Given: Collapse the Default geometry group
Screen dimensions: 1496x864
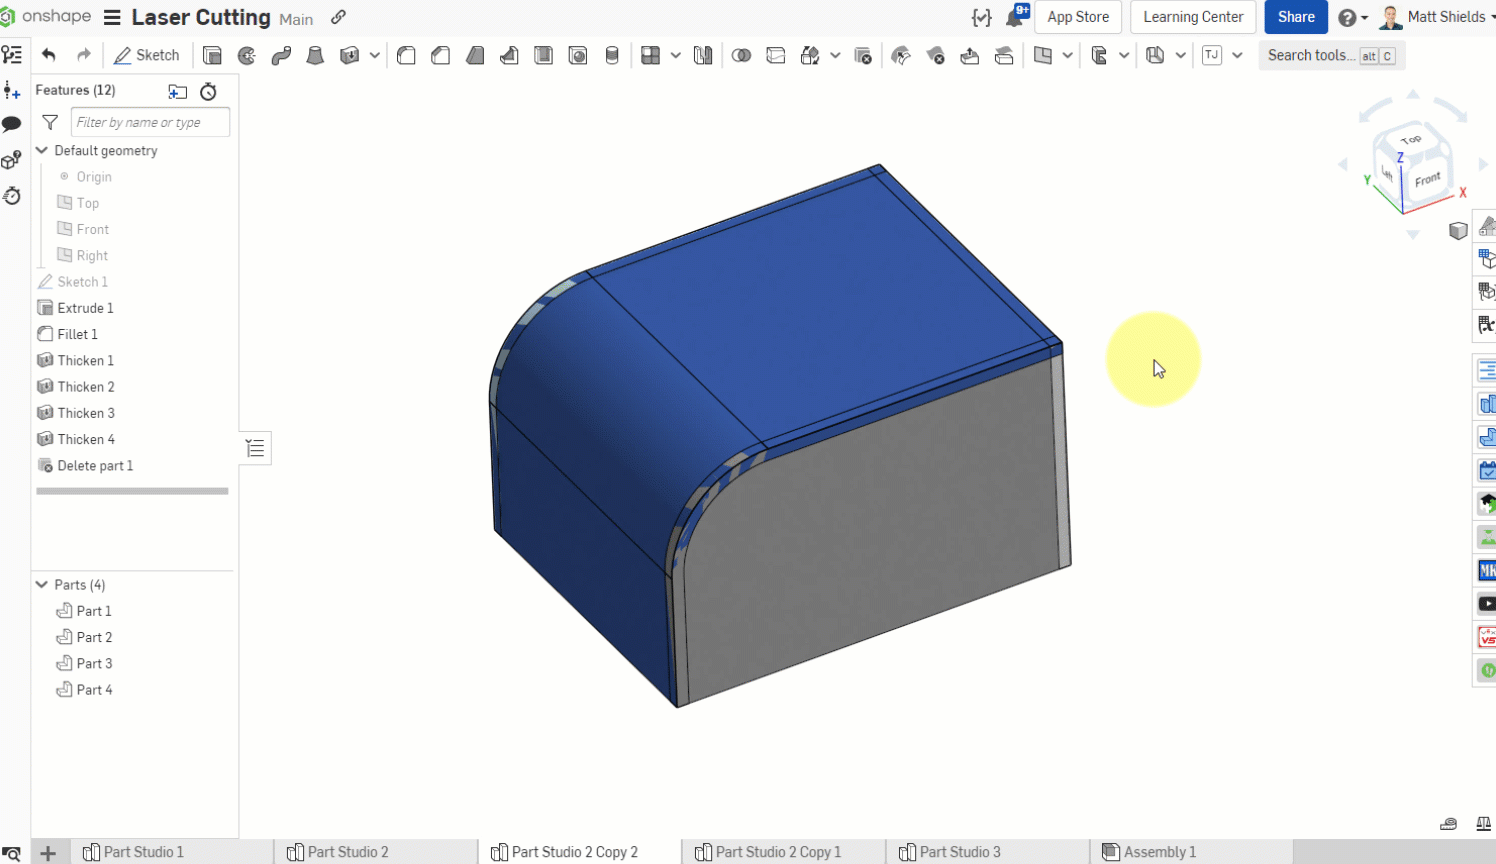Looking at the screenshot, I should [x=41, y=150].
